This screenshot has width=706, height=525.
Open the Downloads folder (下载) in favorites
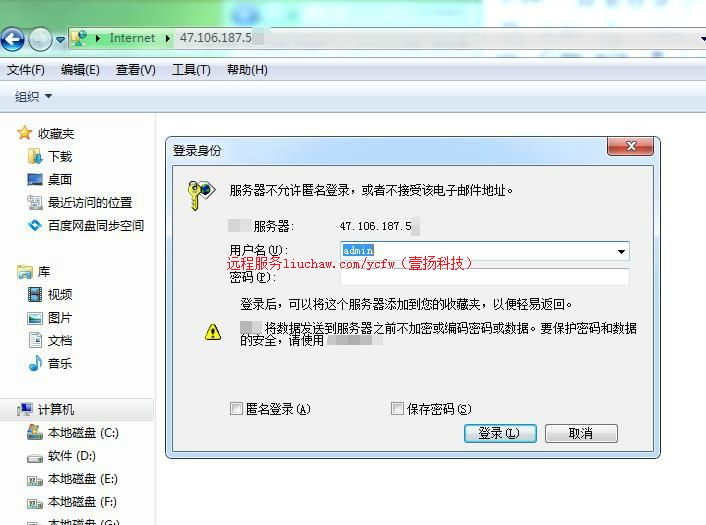point(59,156)
